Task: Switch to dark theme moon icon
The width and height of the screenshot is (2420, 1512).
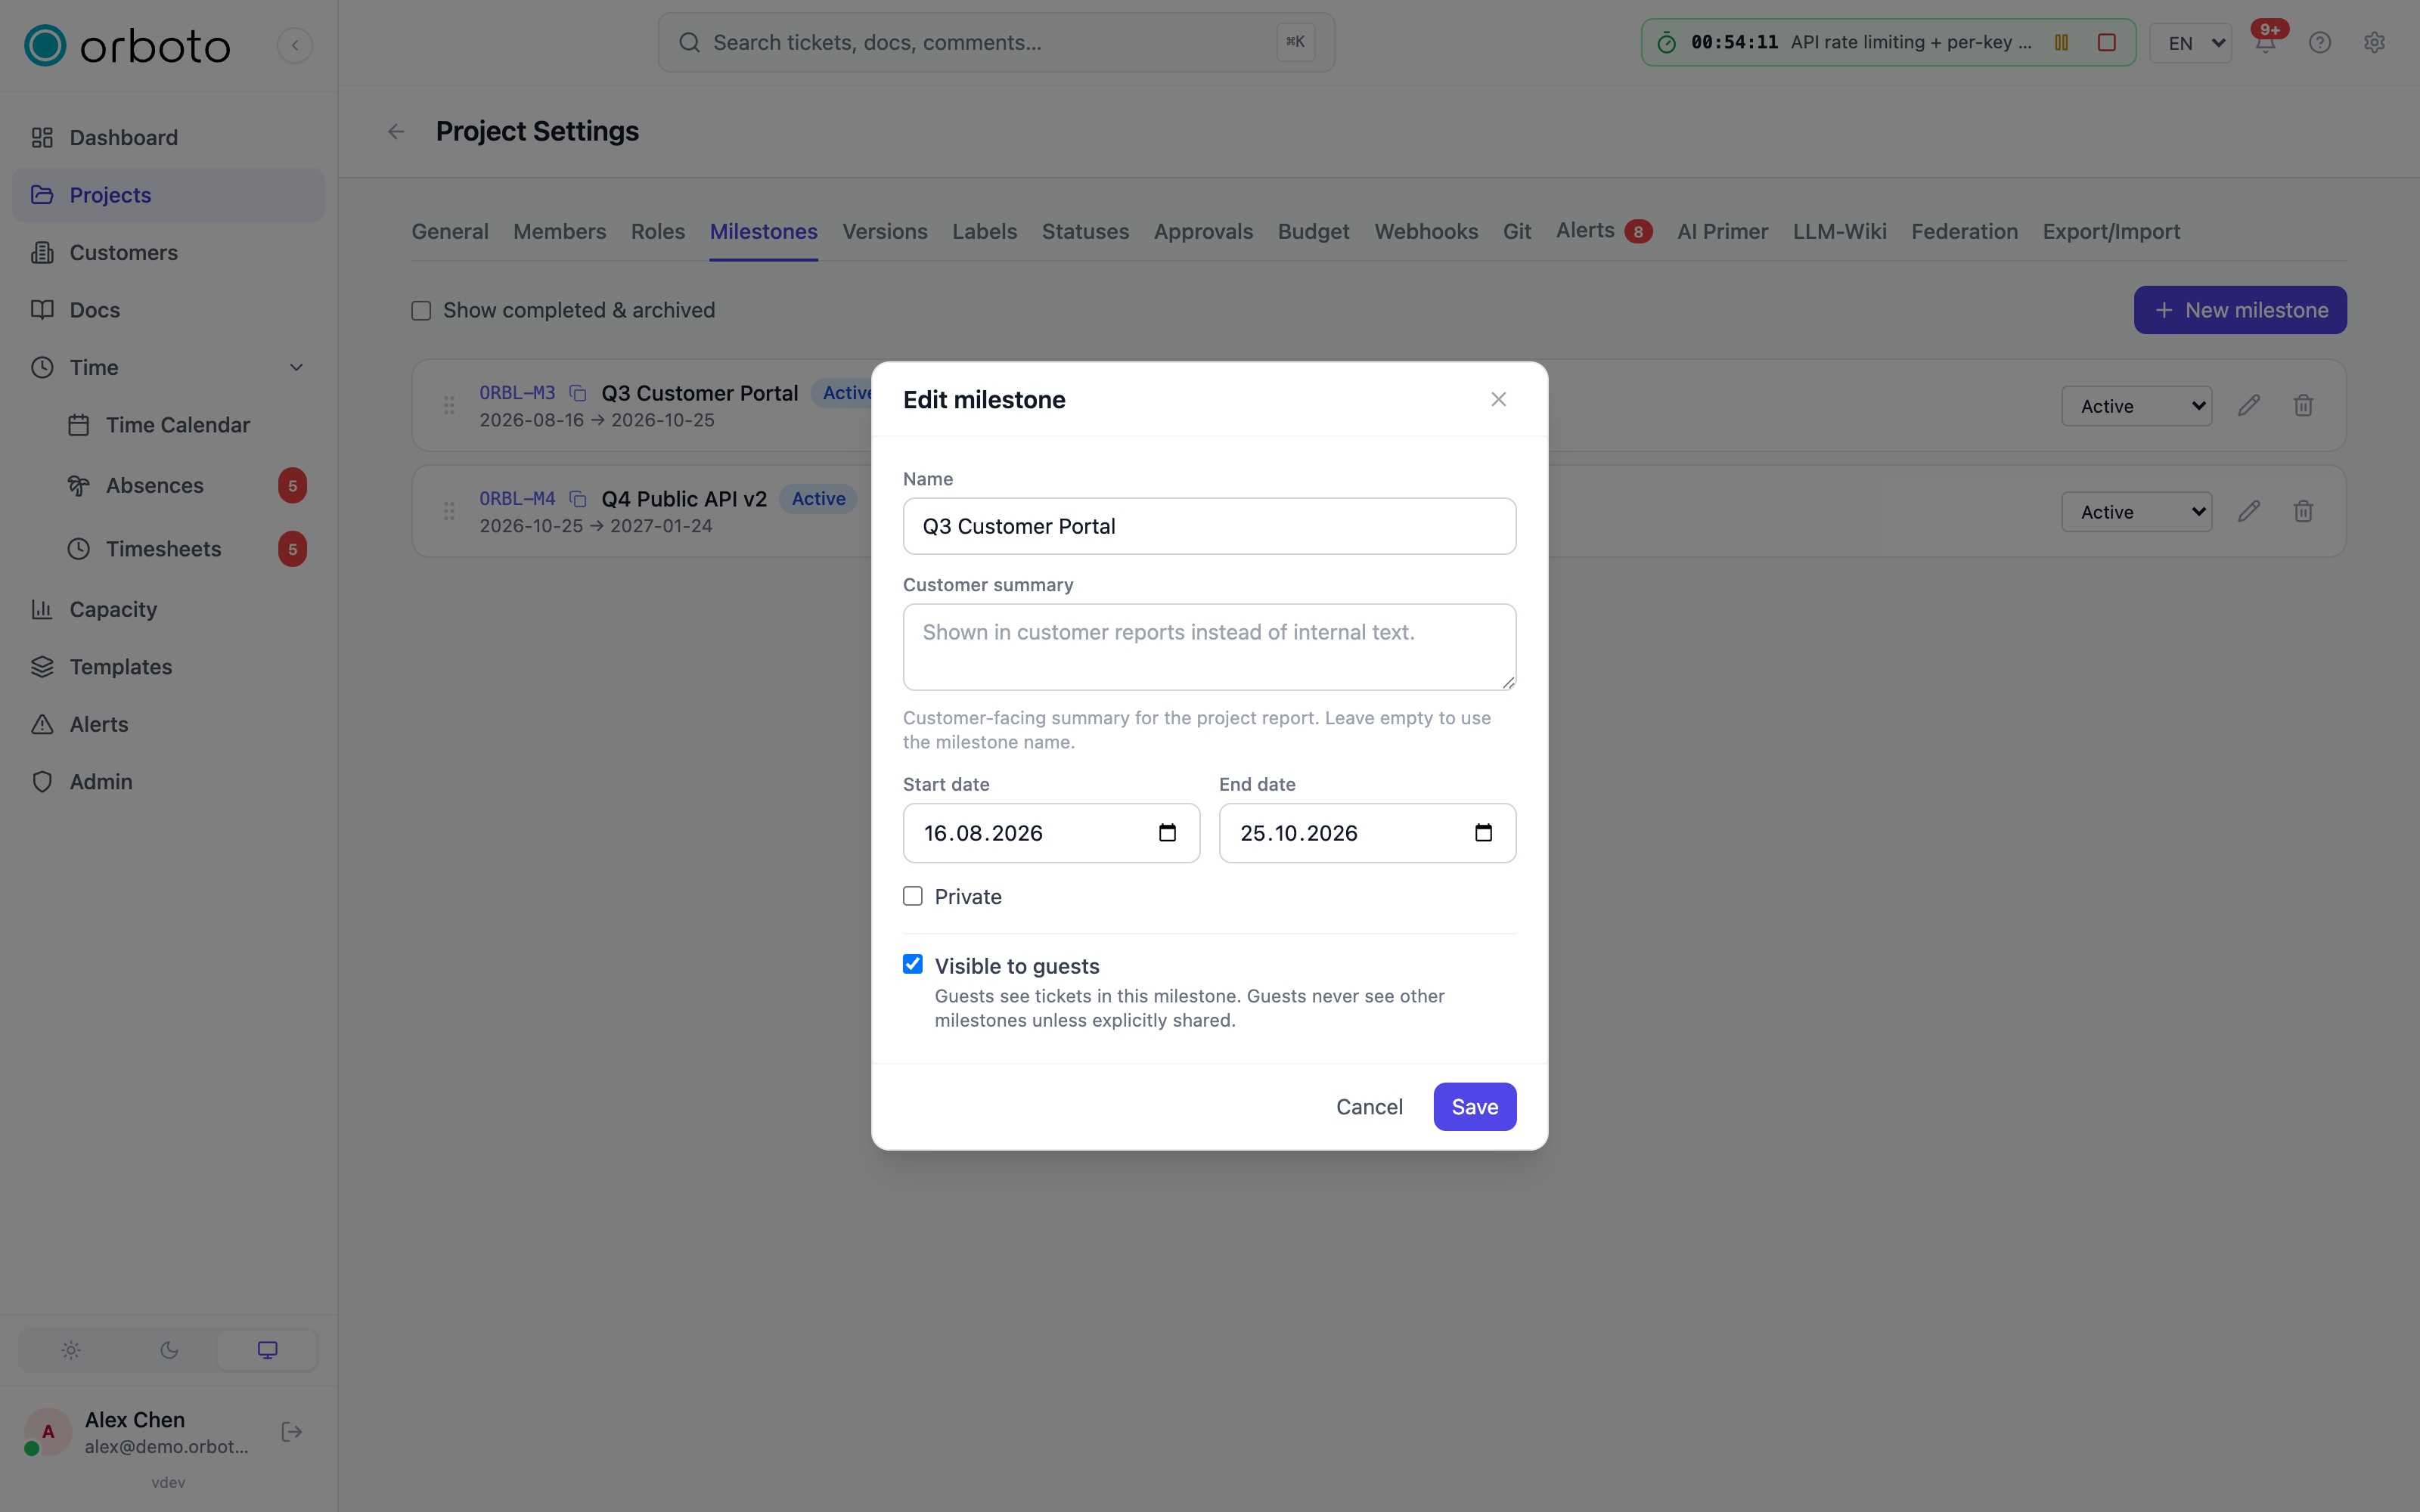Action: tap(169, 1350)
